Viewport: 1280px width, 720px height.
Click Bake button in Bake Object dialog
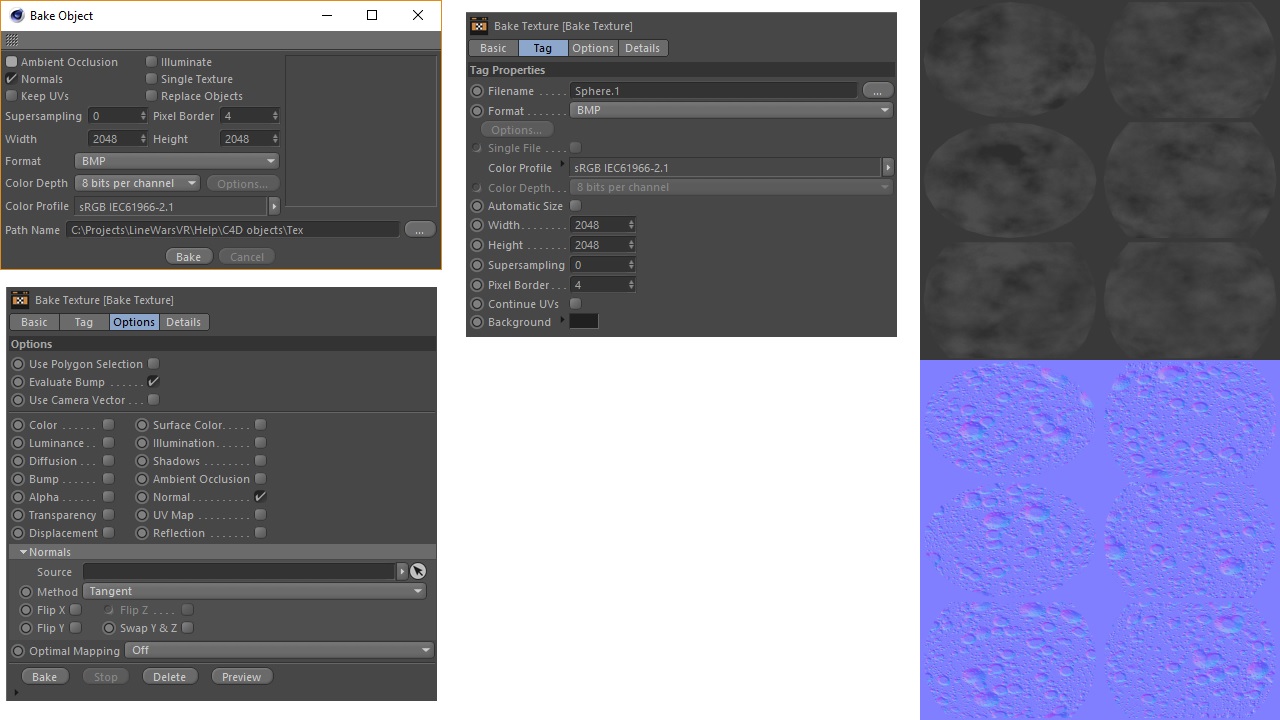pyautogui.click(x=188, y=257)
